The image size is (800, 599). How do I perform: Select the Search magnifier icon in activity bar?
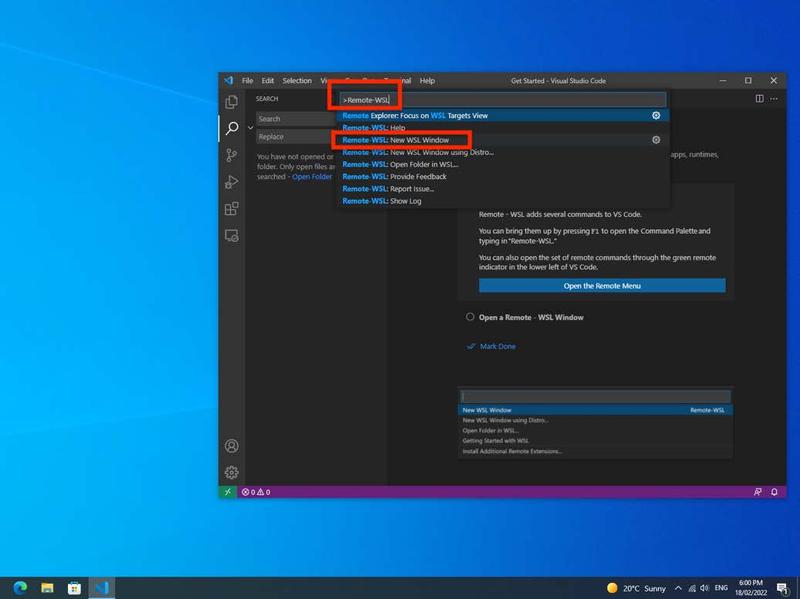[x=232, y=128]
